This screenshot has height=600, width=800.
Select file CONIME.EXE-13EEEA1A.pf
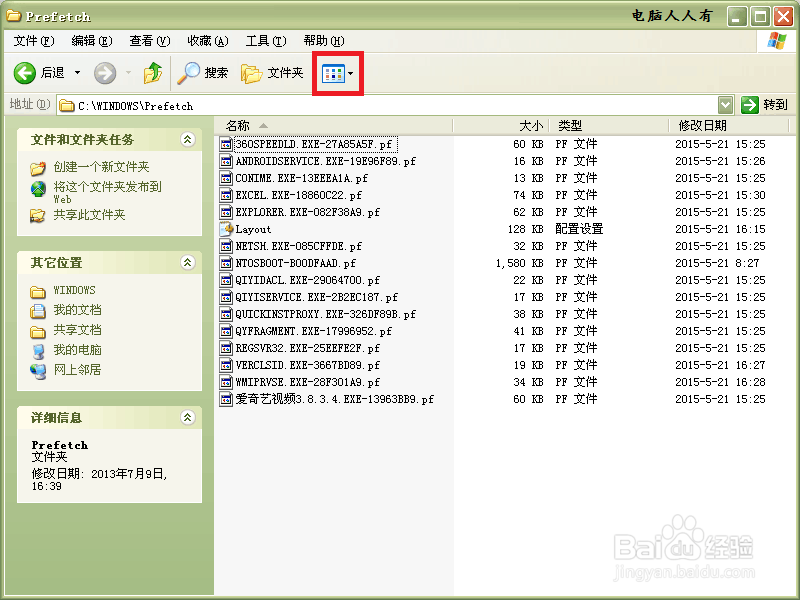point(302,178)
